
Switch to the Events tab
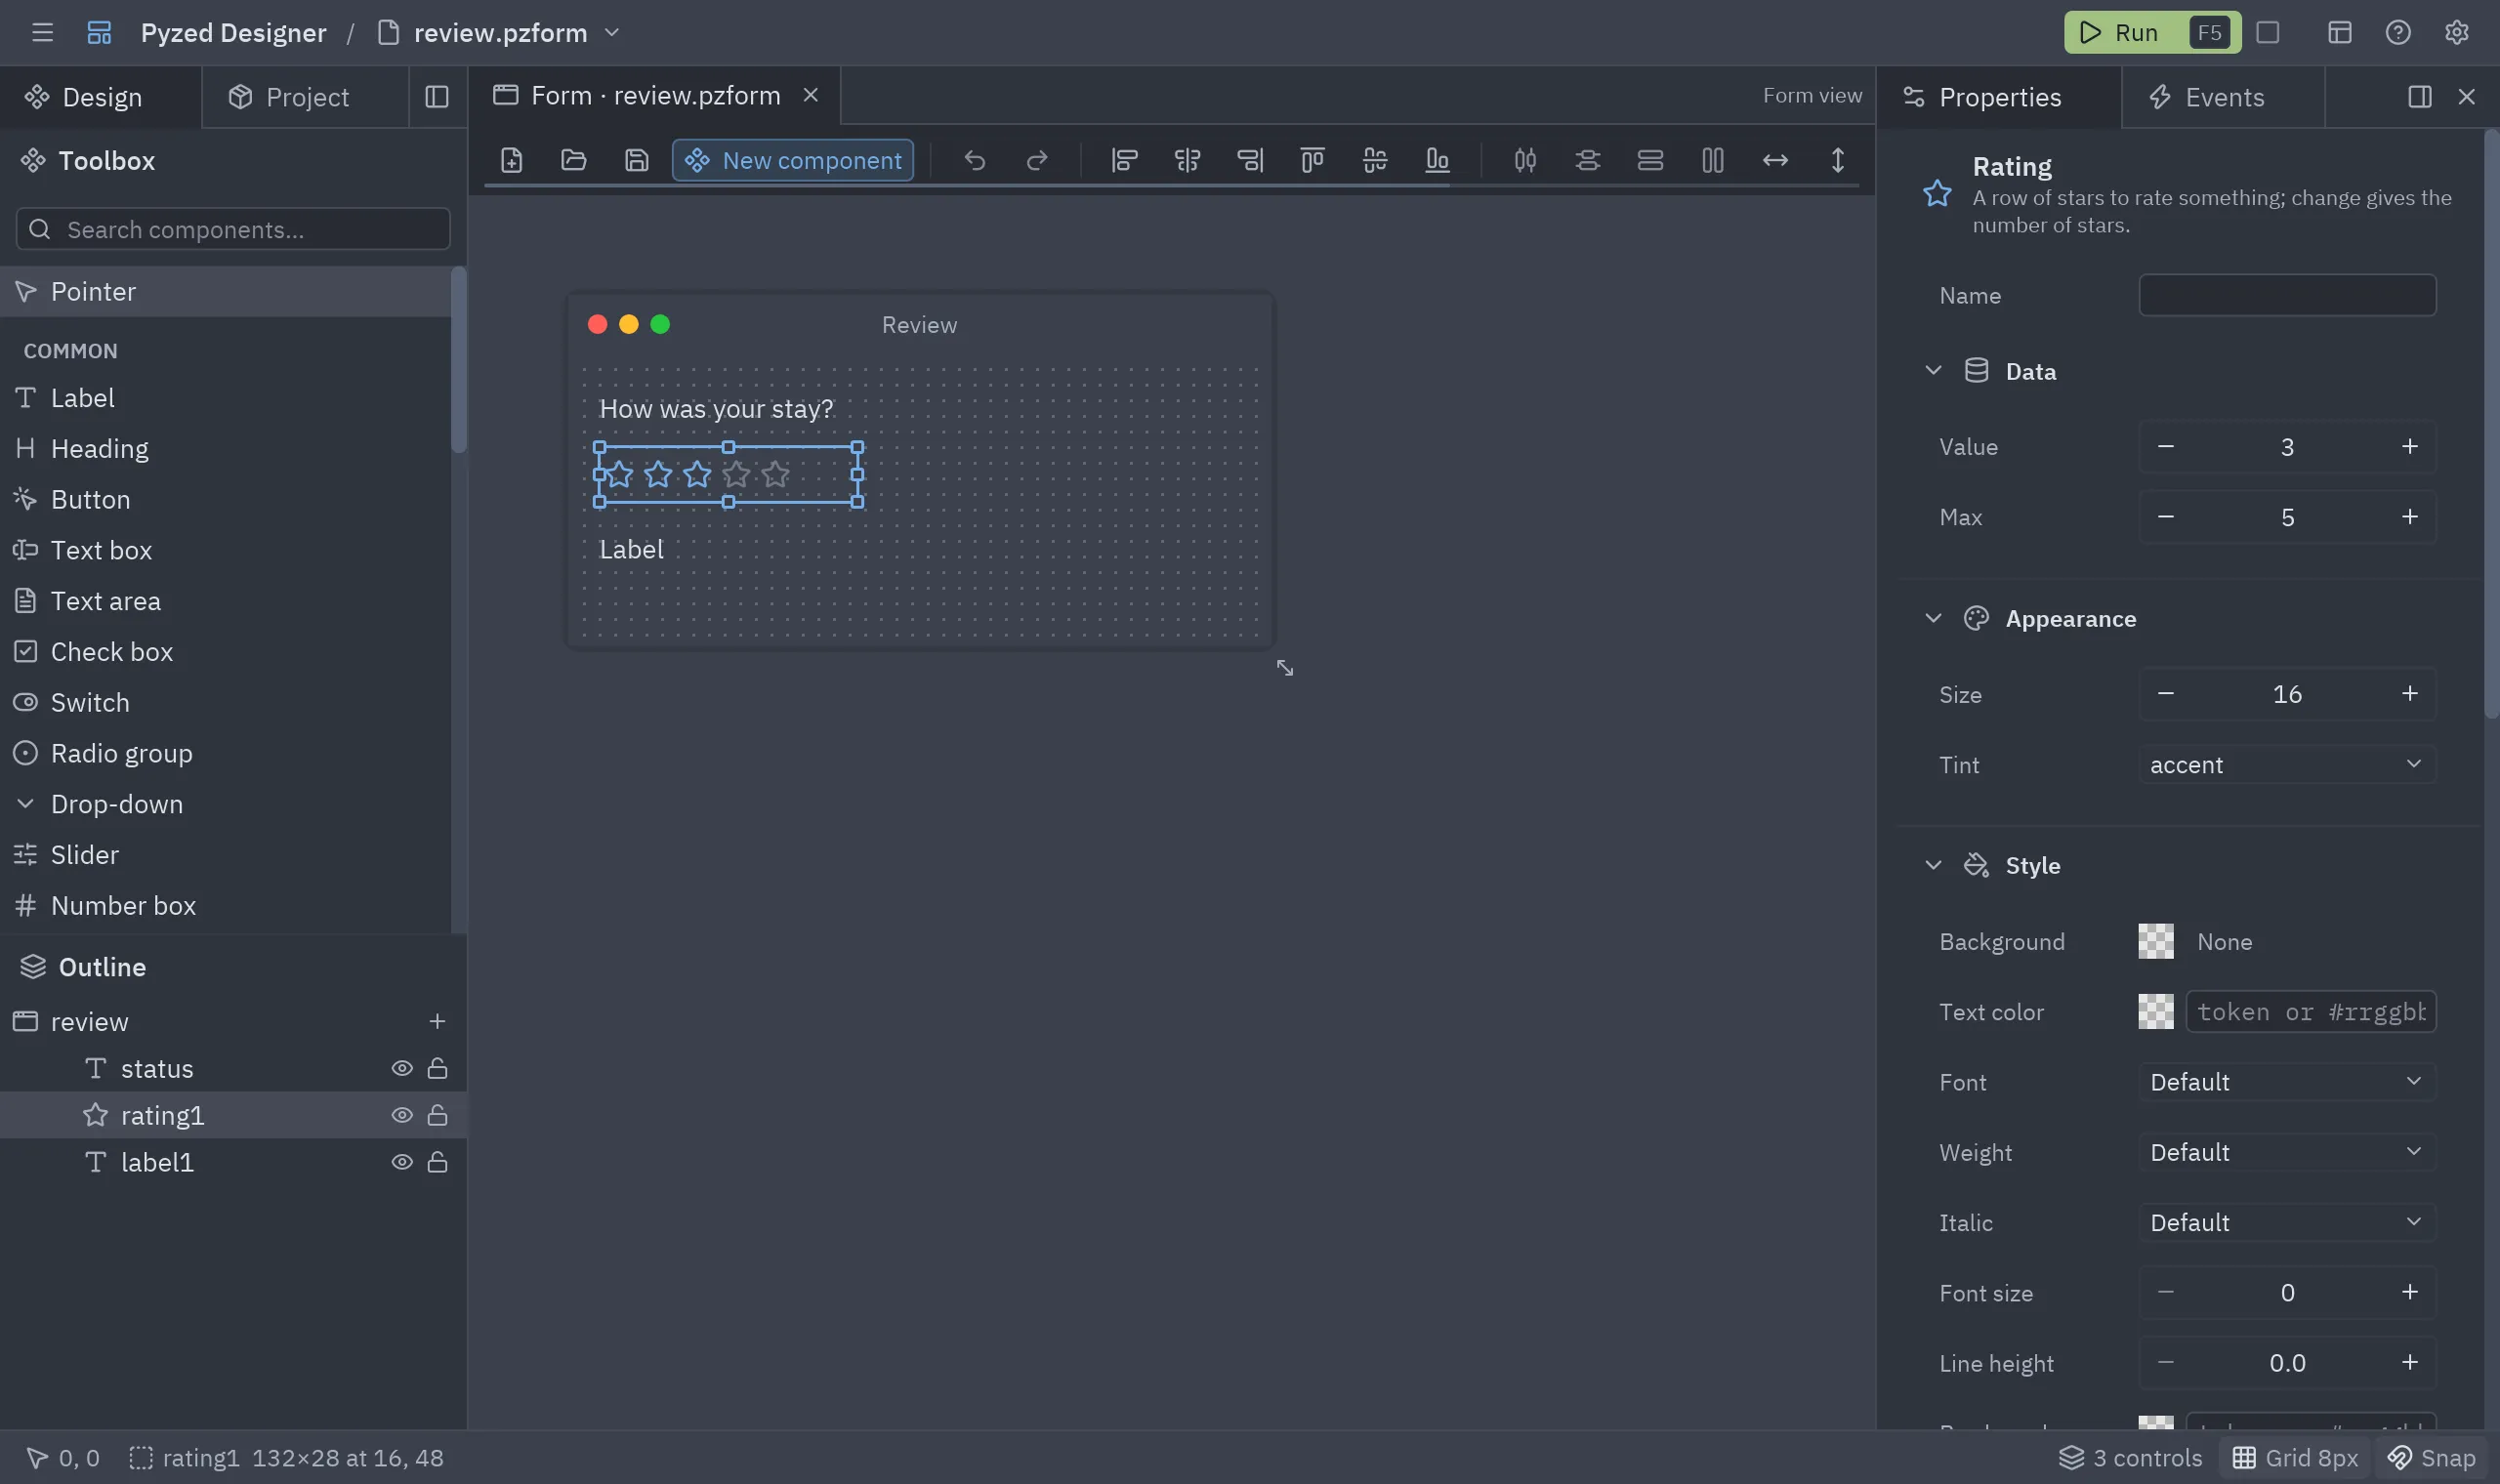tap(2222, 97)
